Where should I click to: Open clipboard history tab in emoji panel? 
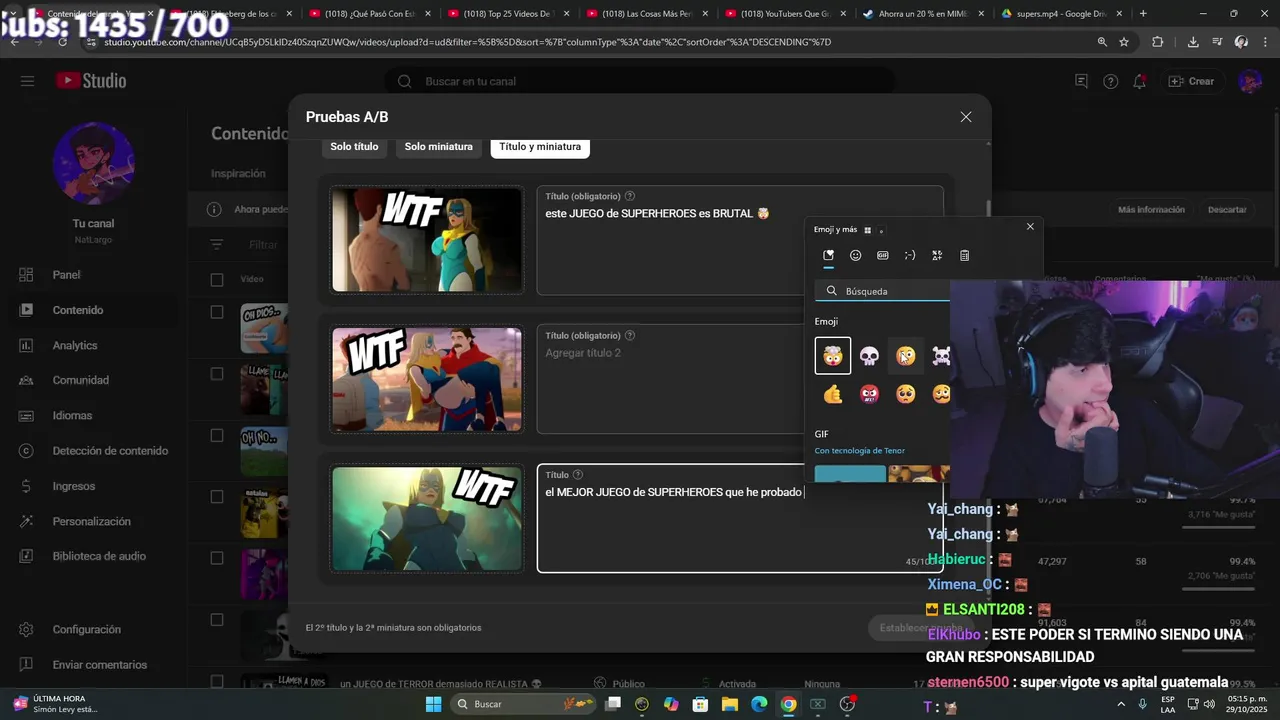coord(964,255)
